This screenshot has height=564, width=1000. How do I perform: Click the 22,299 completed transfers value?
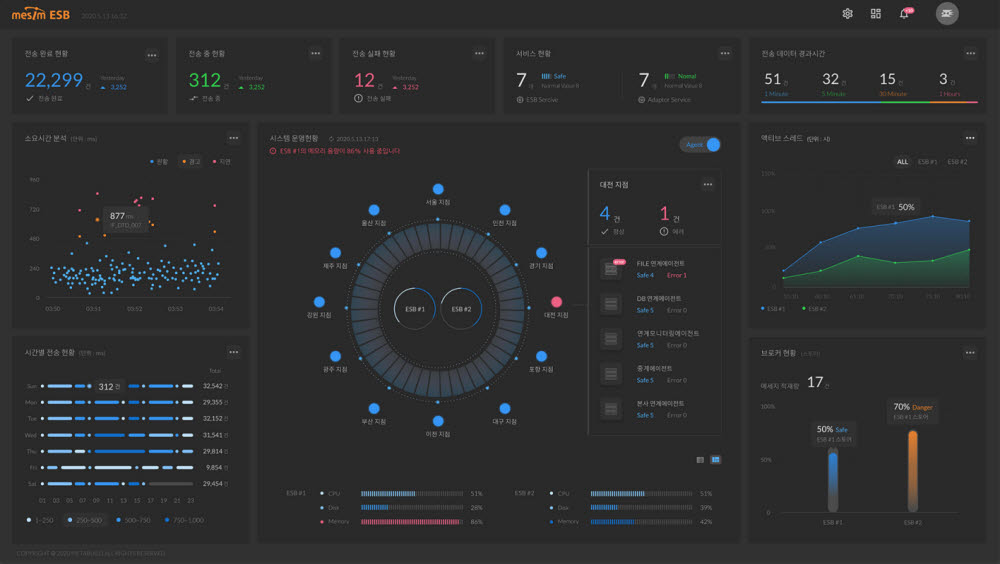pyautogui.click(x=54, y=80)
